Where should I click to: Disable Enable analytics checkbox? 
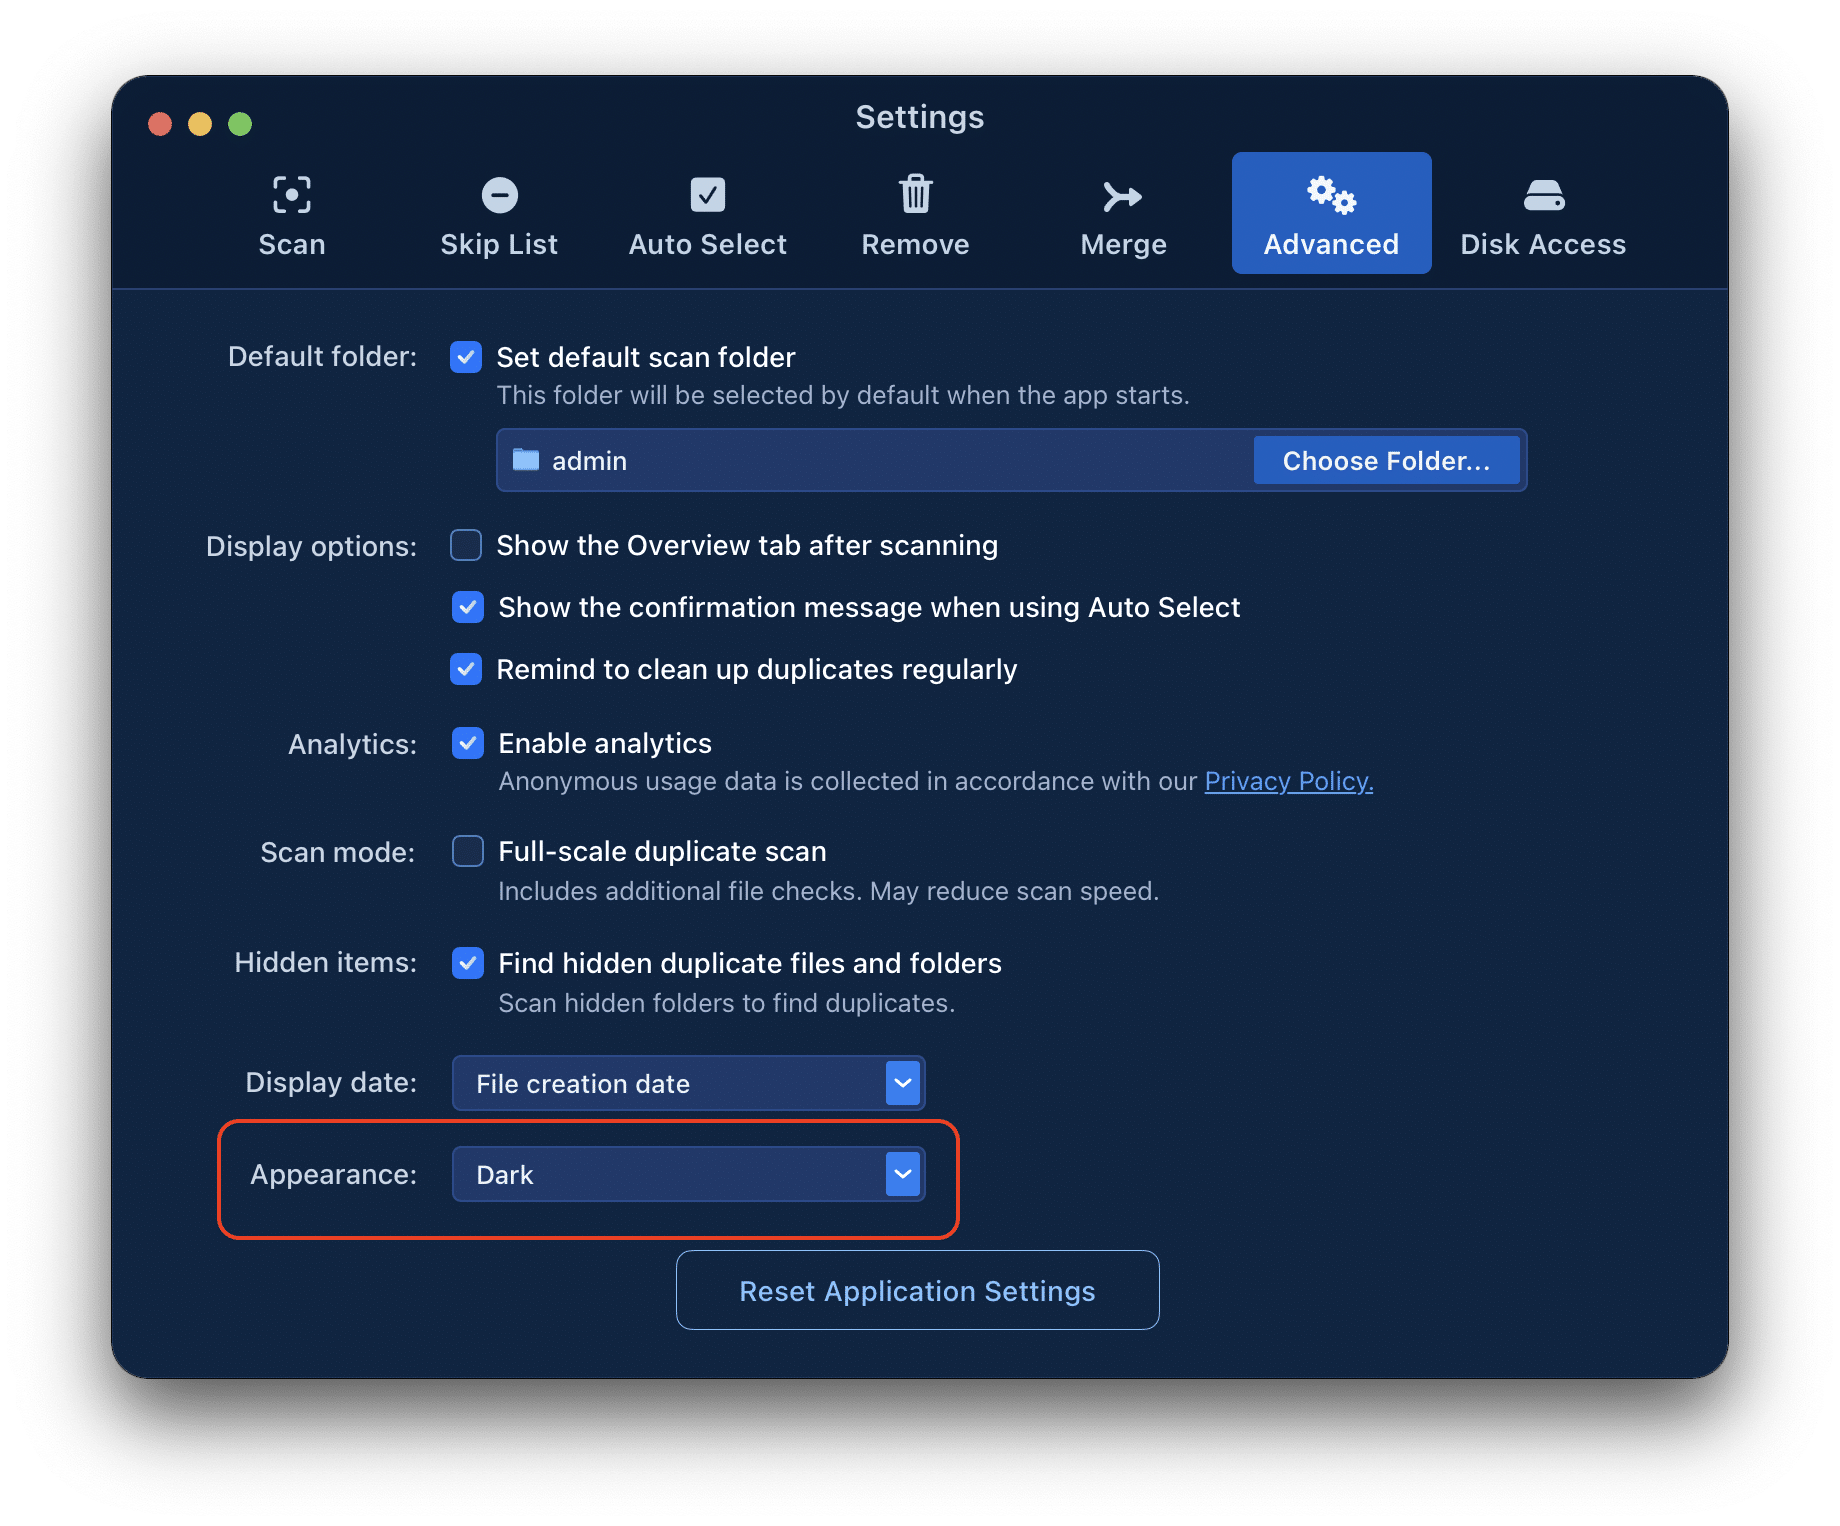[467, 743]
